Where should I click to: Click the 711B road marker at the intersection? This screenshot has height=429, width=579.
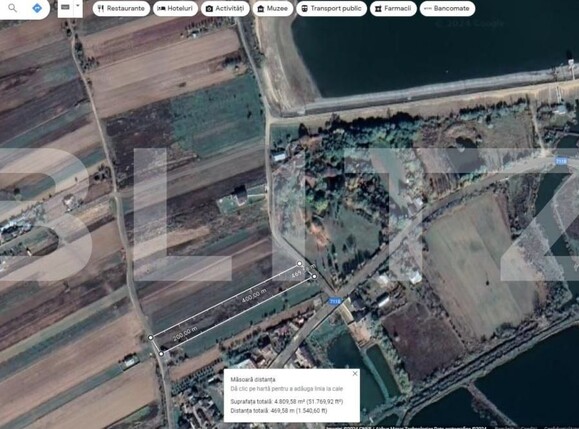[335, 301]
